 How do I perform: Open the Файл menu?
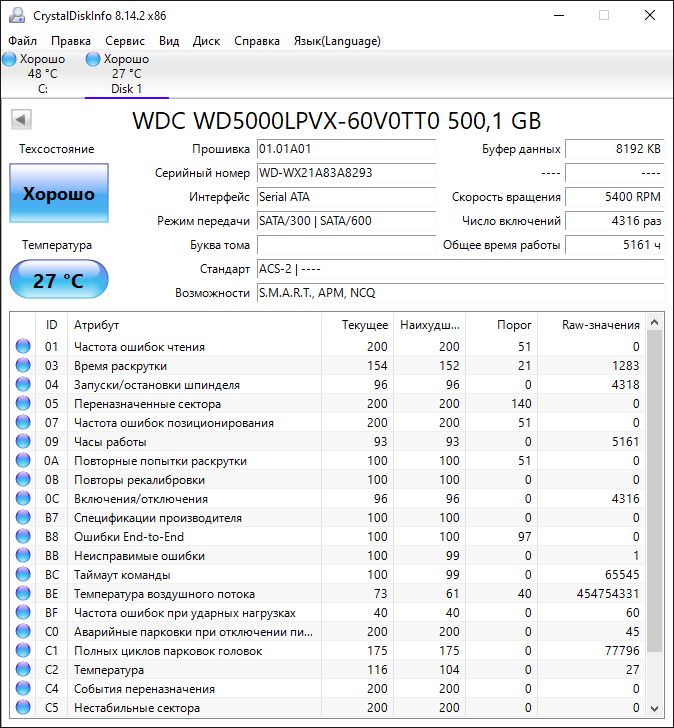(x=23, y=41)
